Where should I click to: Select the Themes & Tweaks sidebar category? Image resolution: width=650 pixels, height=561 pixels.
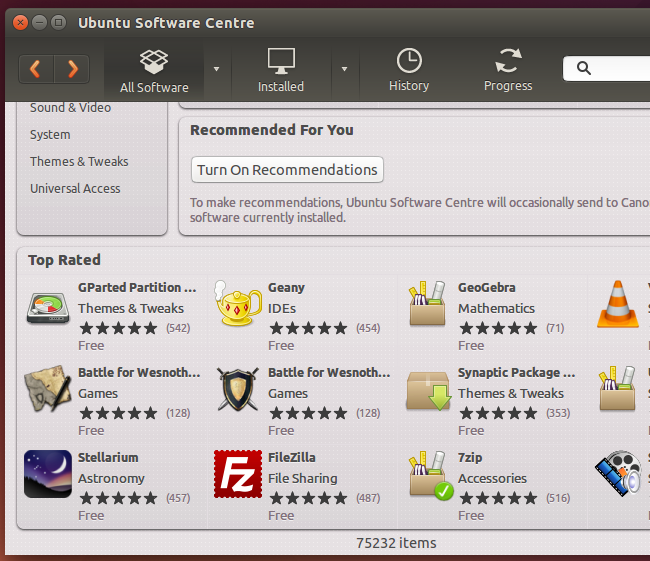[x=79, y=161]
